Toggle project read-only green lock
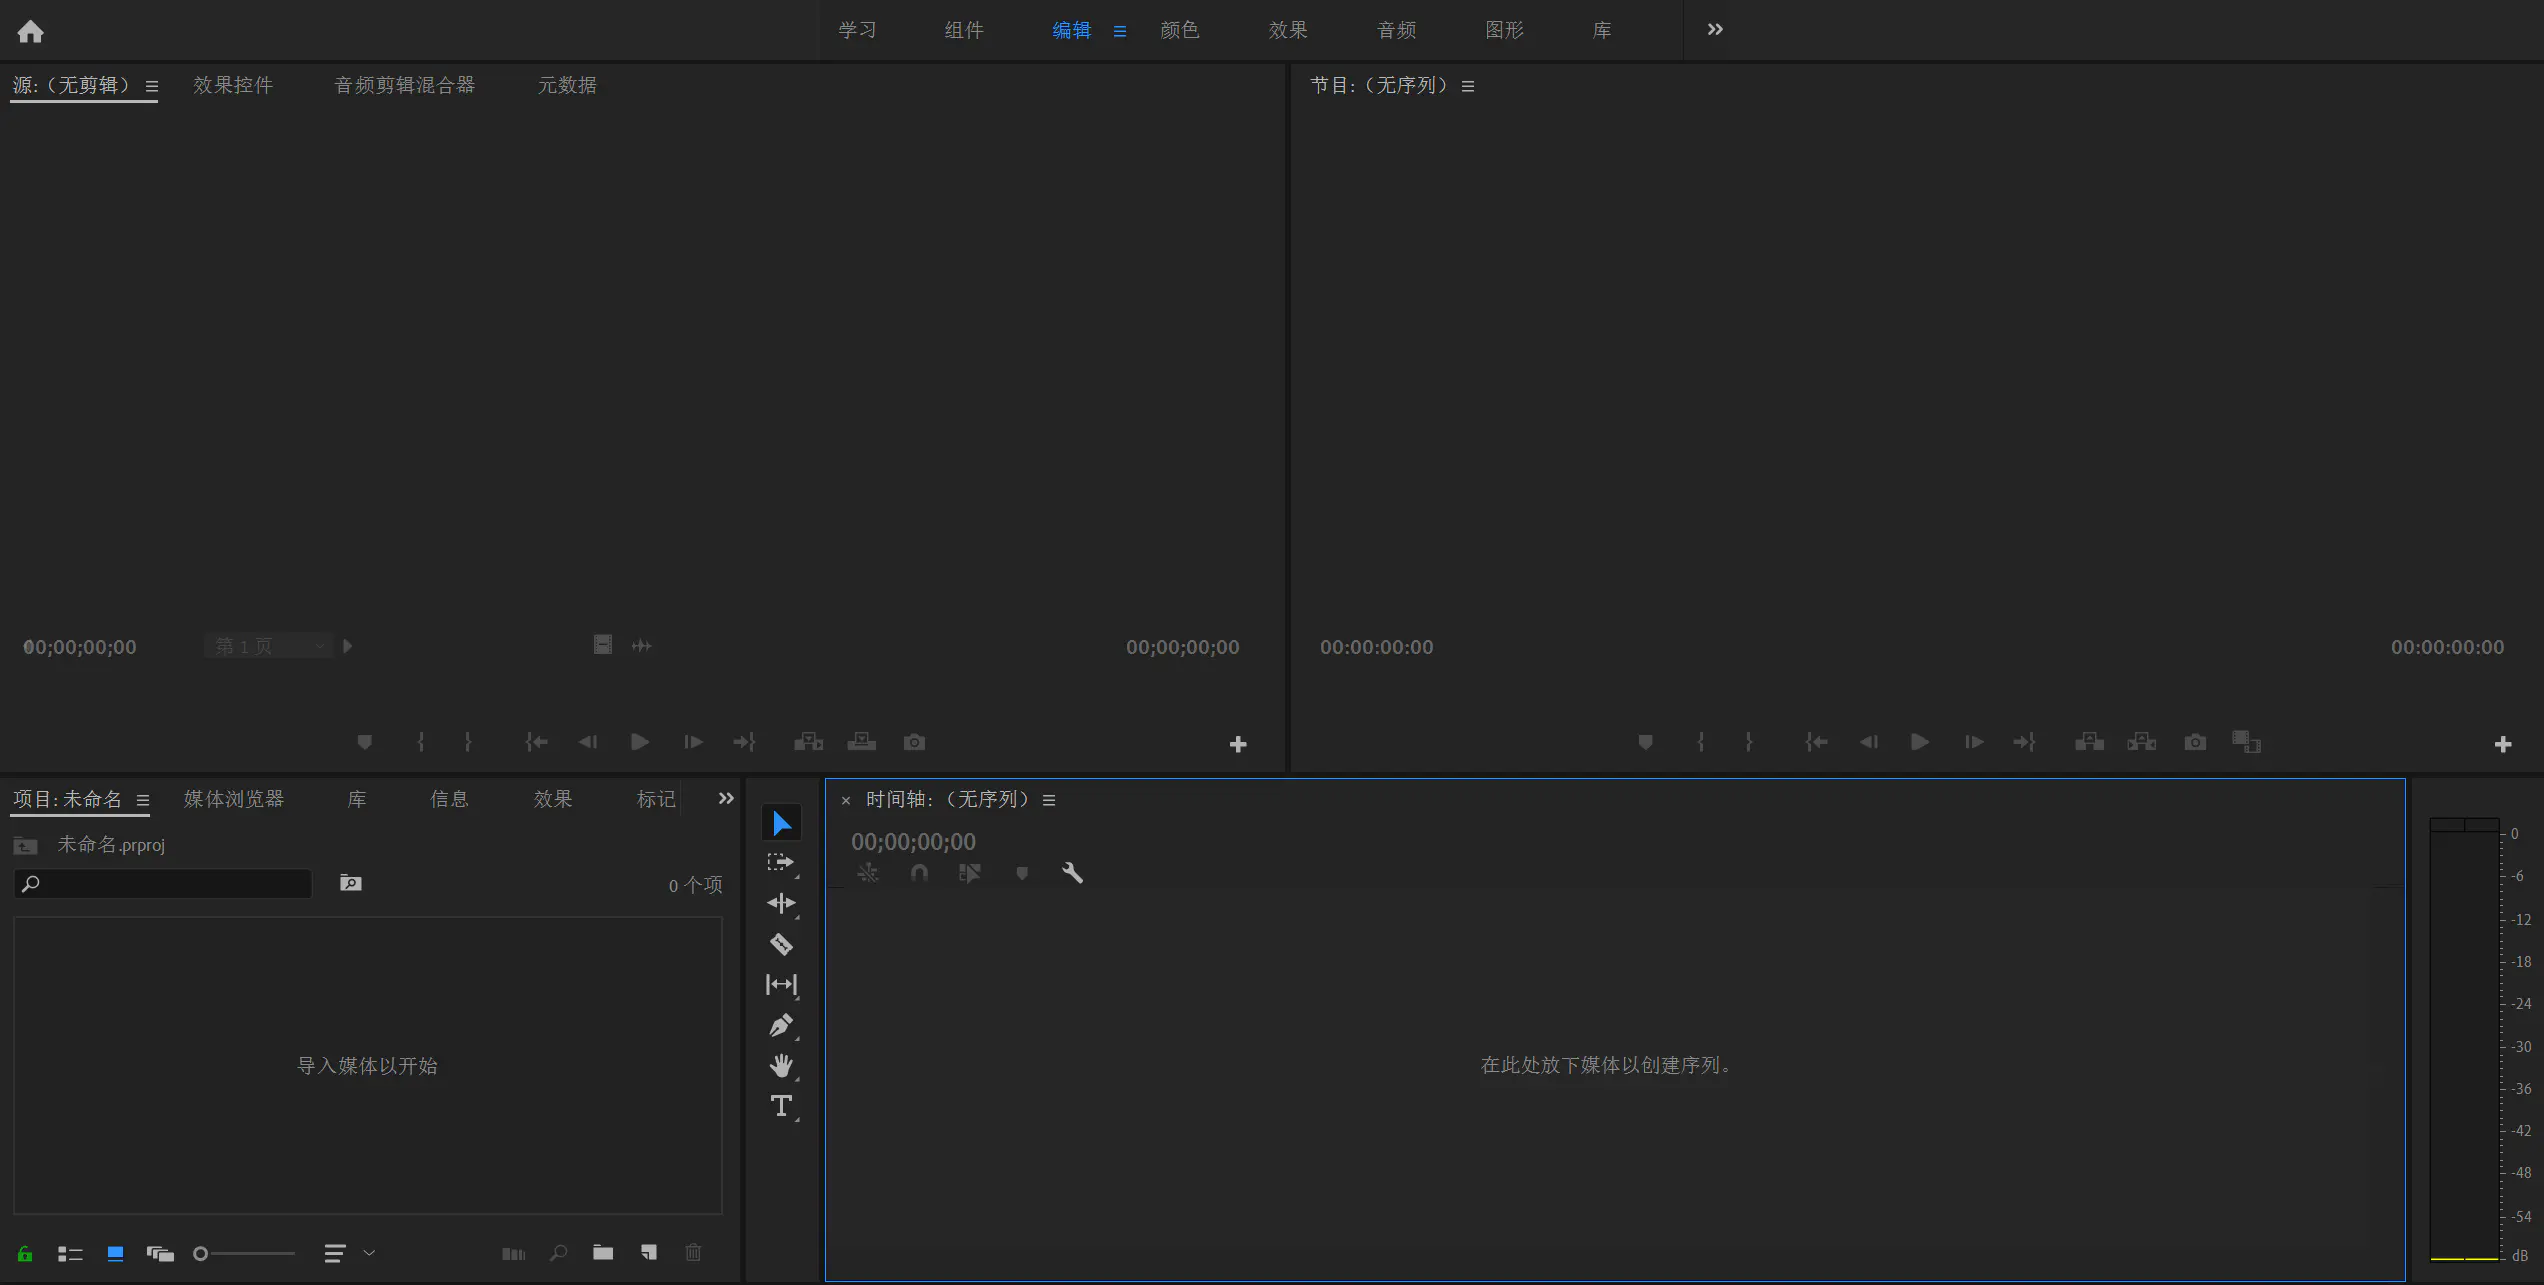 25,1254
